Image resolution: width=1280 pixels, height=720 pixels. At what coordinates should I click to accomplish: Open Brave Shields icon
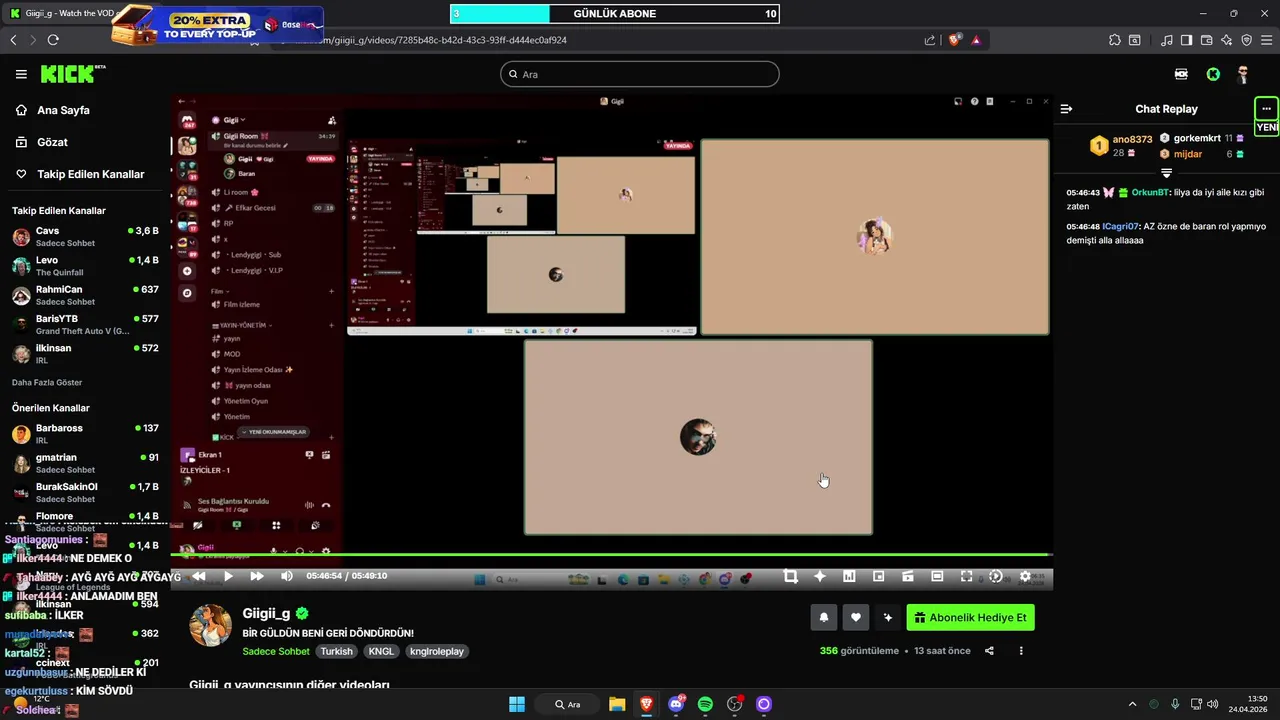(x=954, y=40)
